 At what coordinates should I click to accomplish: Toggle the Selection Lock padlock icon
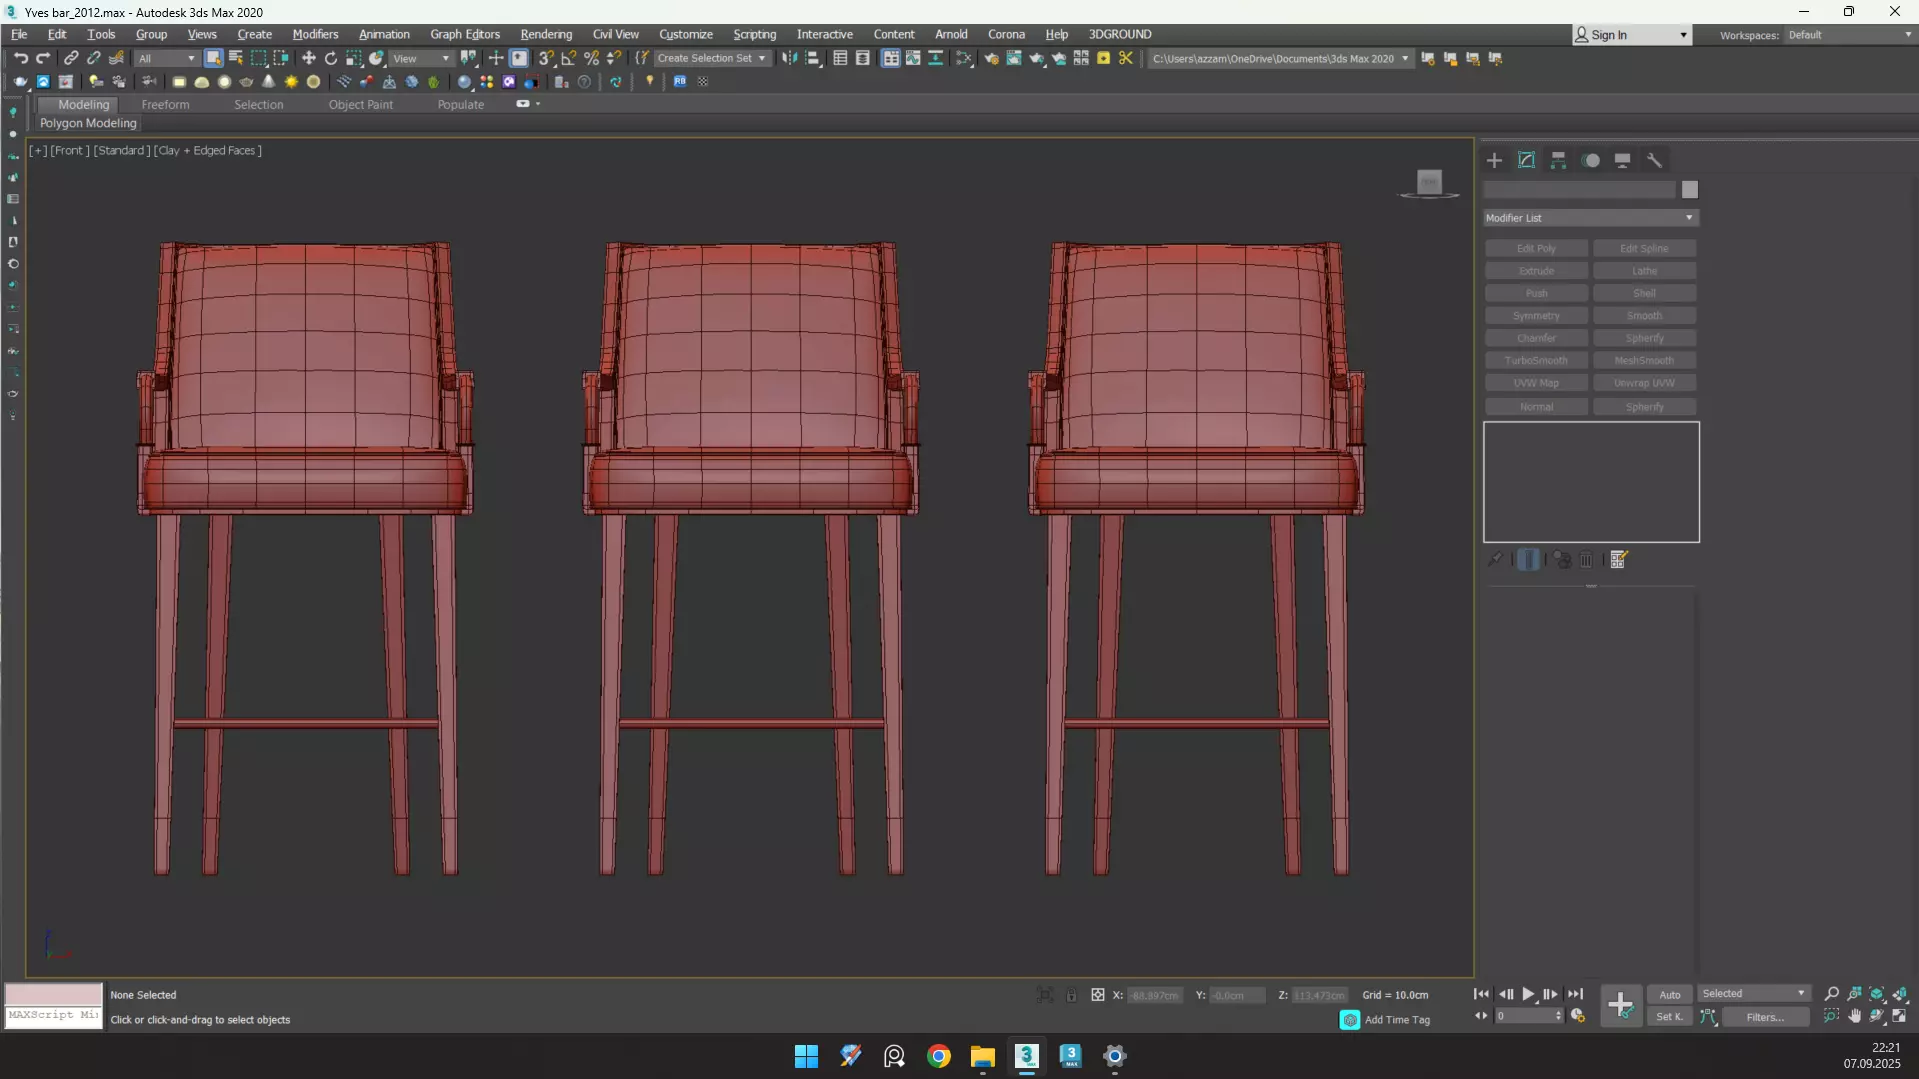pyautogui.click(x=1071, y=995)
